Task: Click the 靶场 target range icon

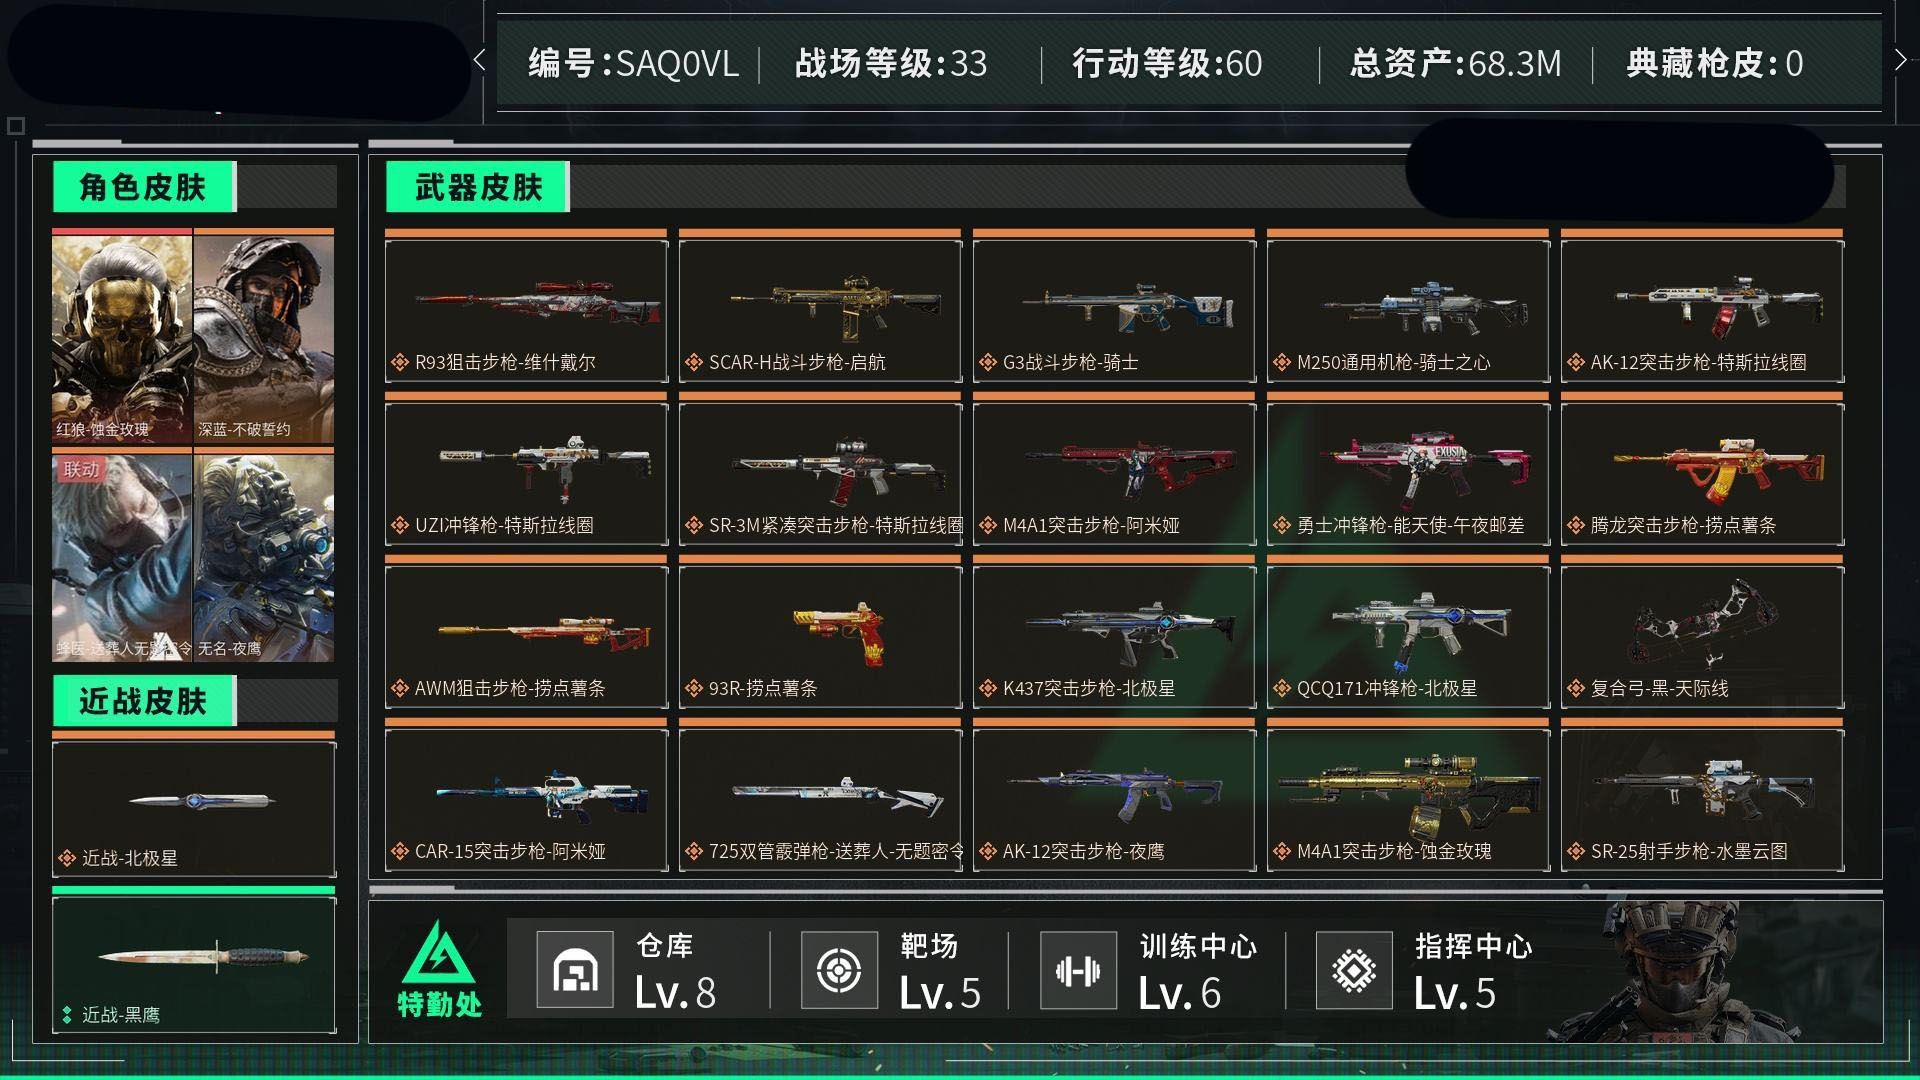Action: pos(839,969)
